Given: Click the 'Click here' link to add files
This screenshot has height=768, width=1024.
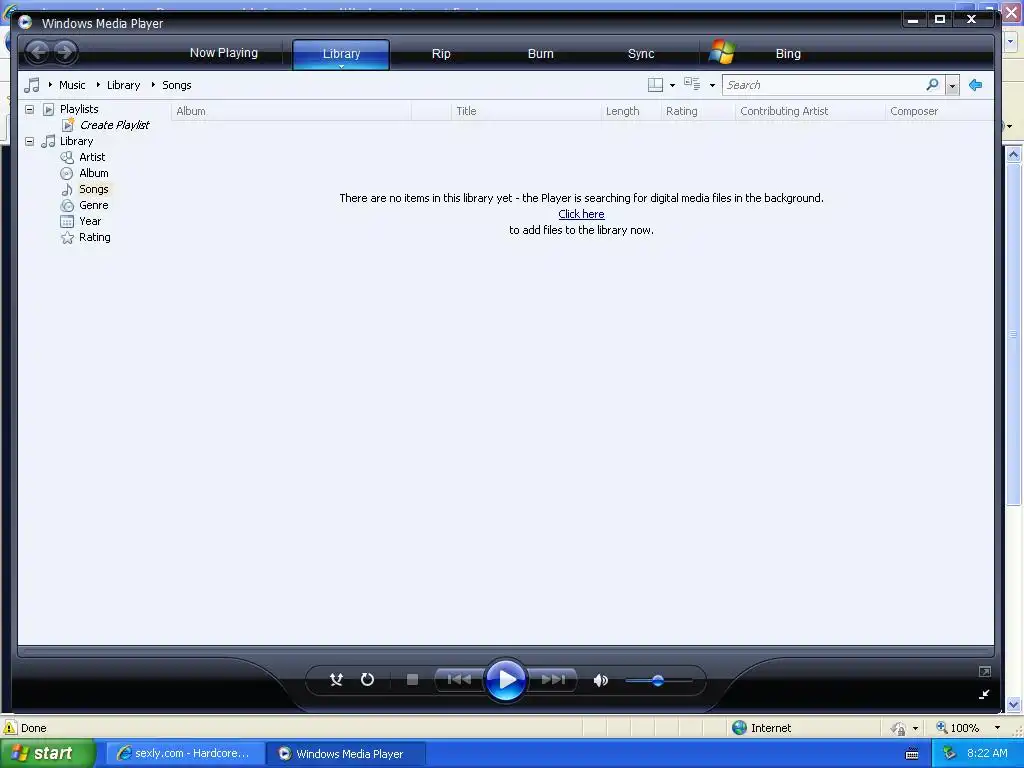Looking at the screenshot, I should tap(581, 214).
